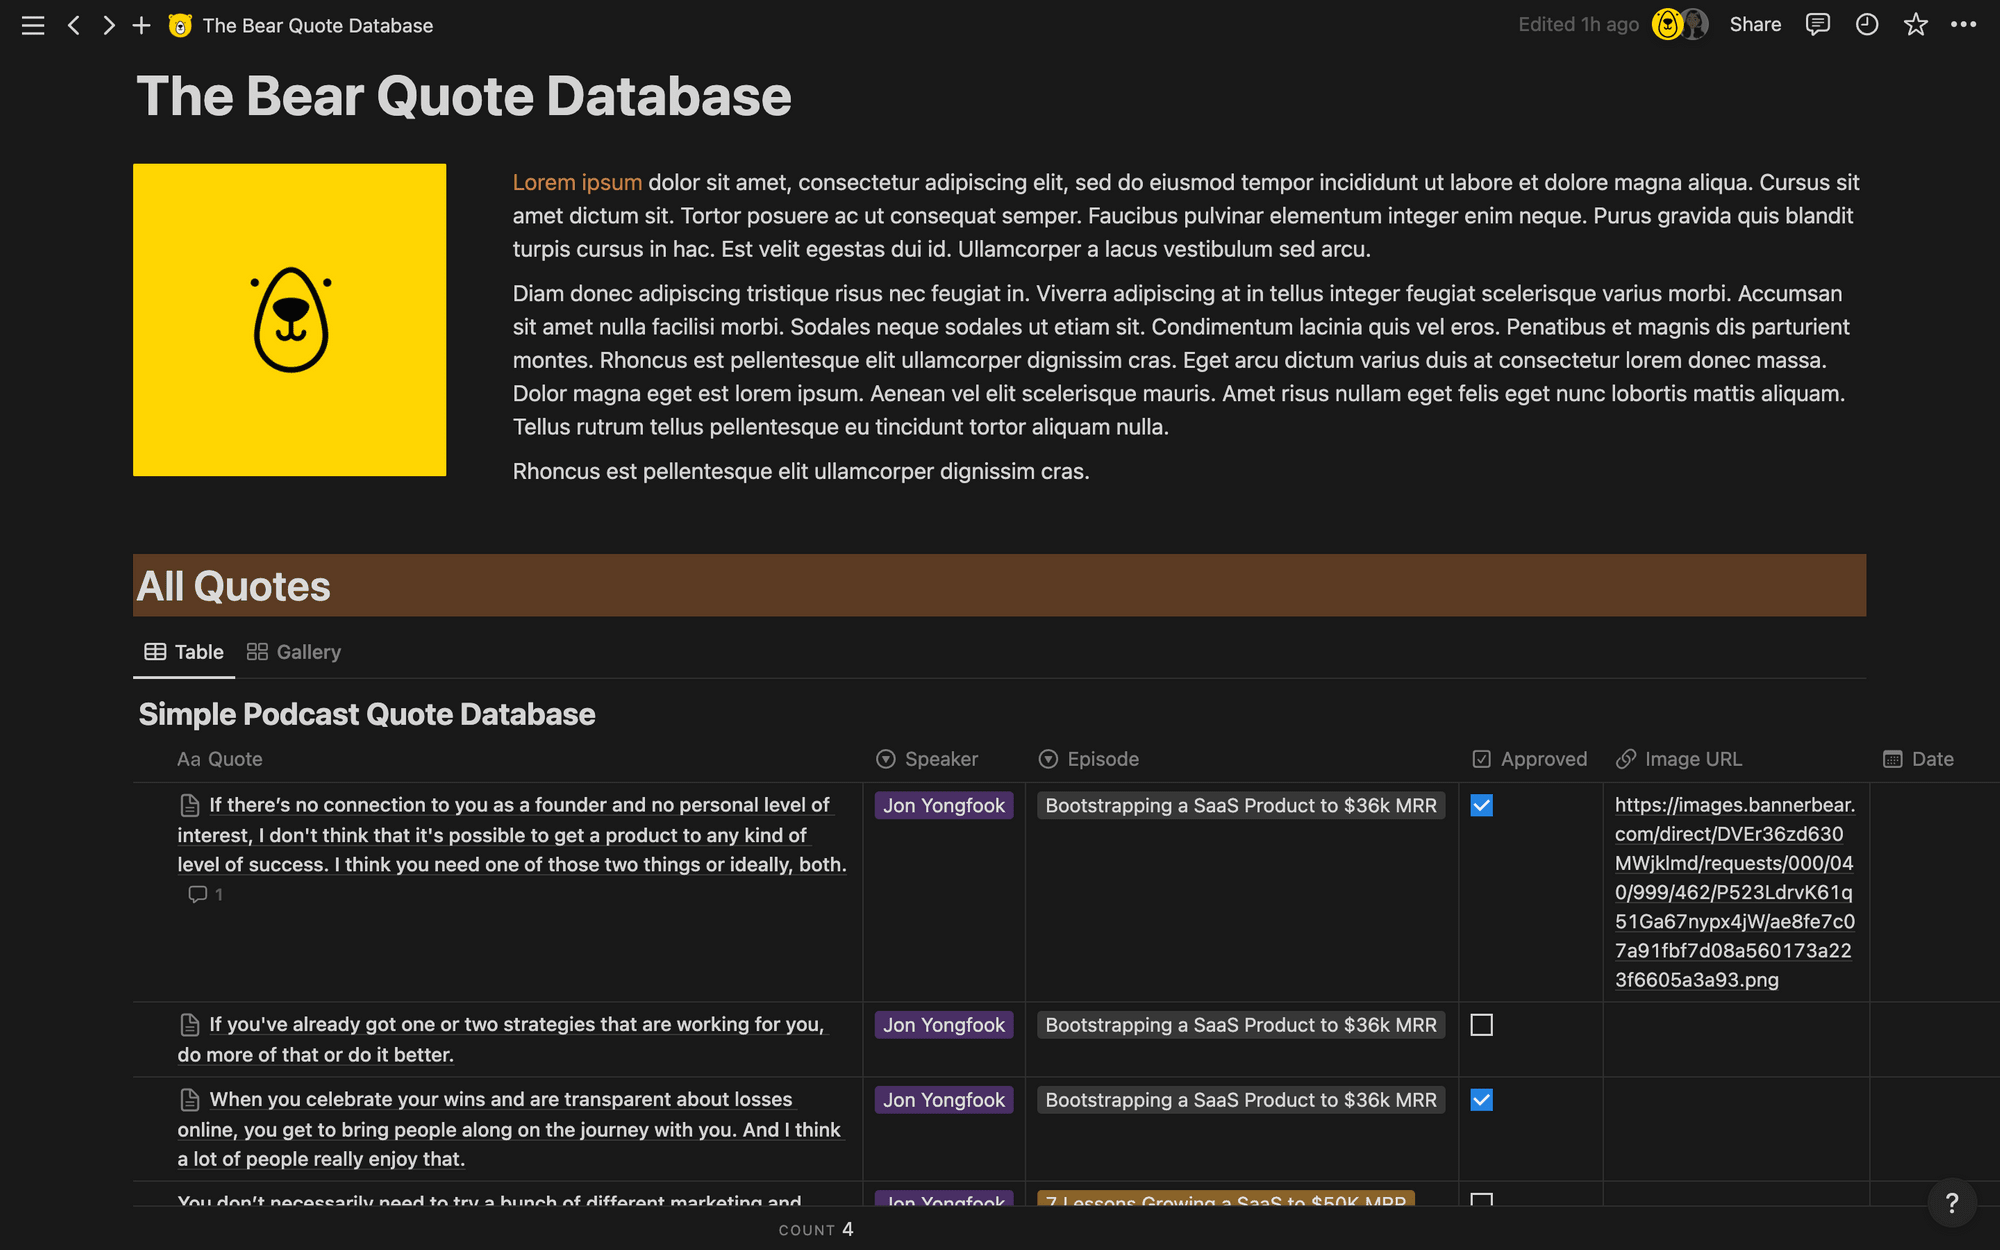
Task: Create a new page with the plus icon
Action: click(141, 25)
